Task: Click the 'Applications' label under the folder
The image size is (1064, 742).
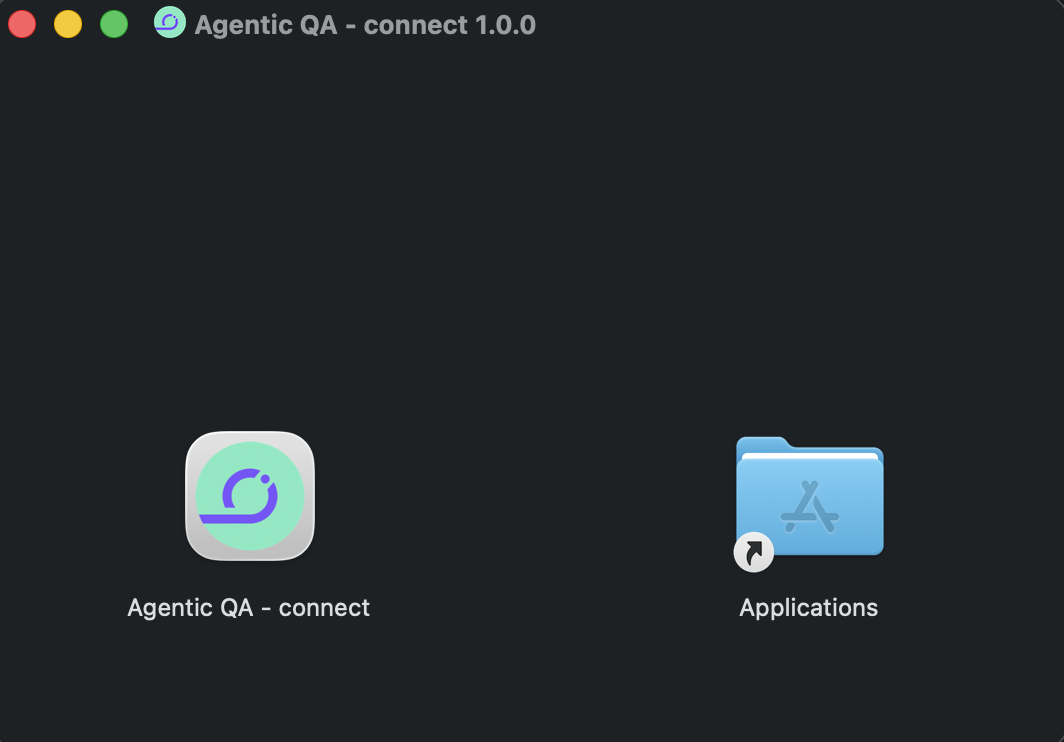Action: click(x=809, y=608)
